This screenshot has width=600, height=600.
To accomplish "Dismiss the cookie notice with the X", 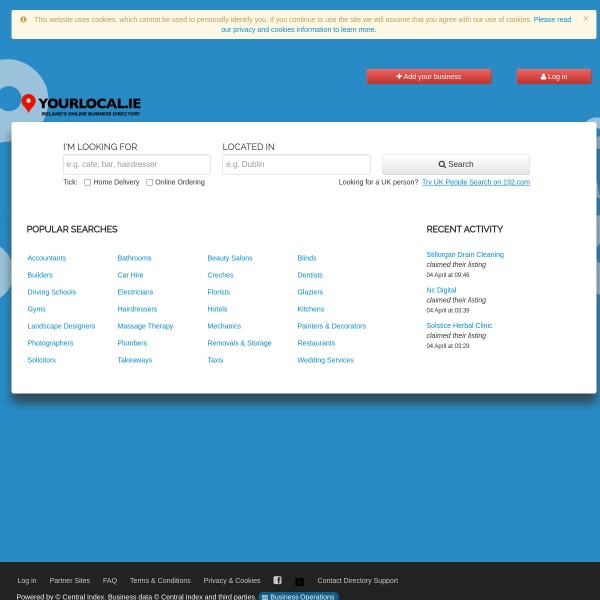I will pyautogui.click(x=585, y=18).
